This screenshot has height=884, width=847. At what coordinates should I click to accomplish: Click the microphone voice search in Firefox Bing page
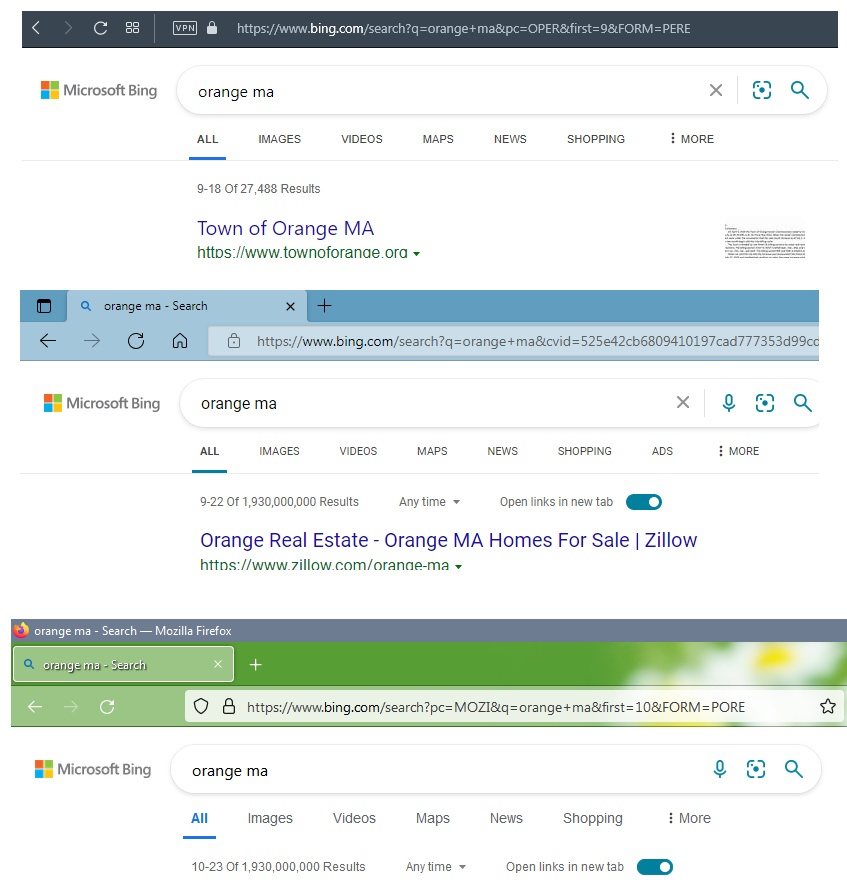click(720, 769)
